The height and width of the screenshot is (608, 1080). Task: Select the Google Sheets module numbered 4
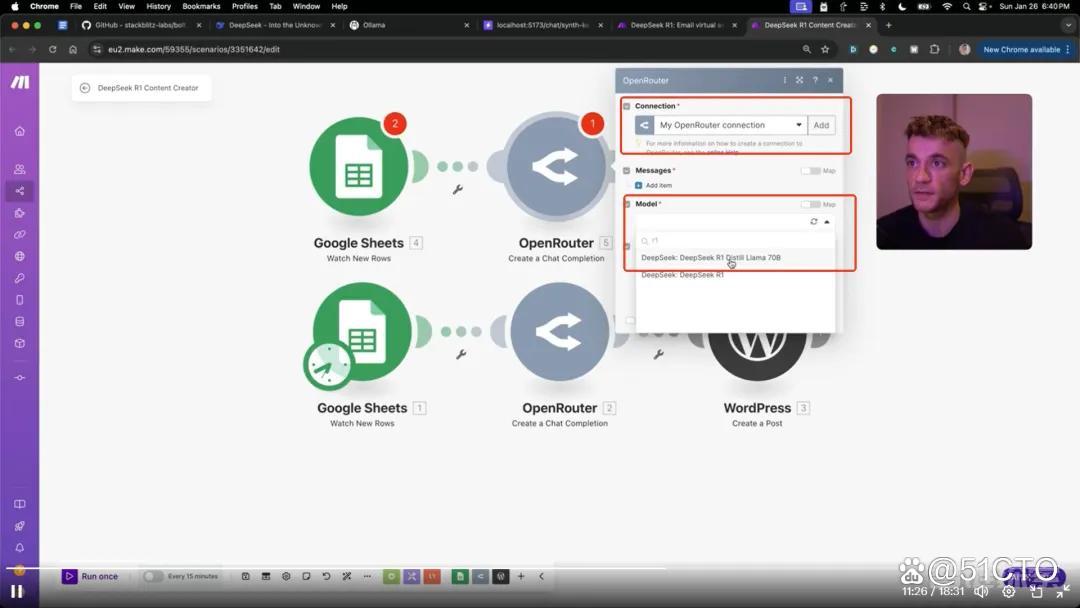coord(359,167)
